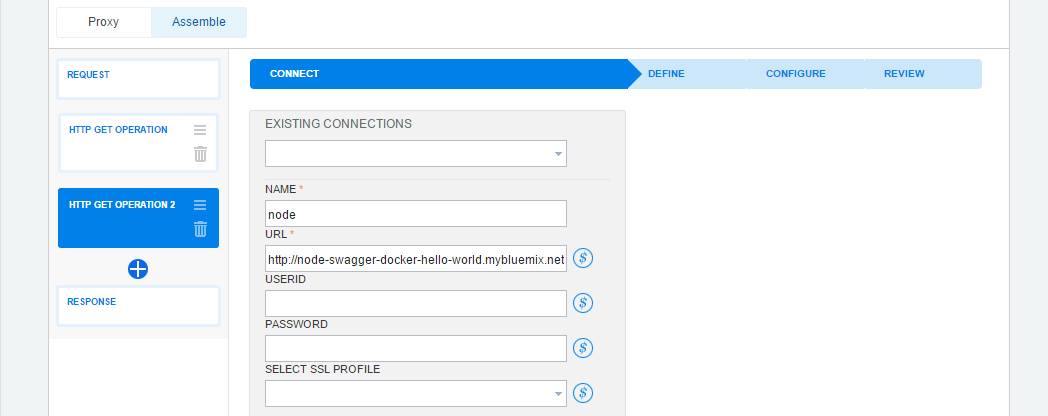The height and width of the screenshot is (416, 1048).
Task: Click the reorder handle on HTTP GET OPERATION
Action: 200,130
